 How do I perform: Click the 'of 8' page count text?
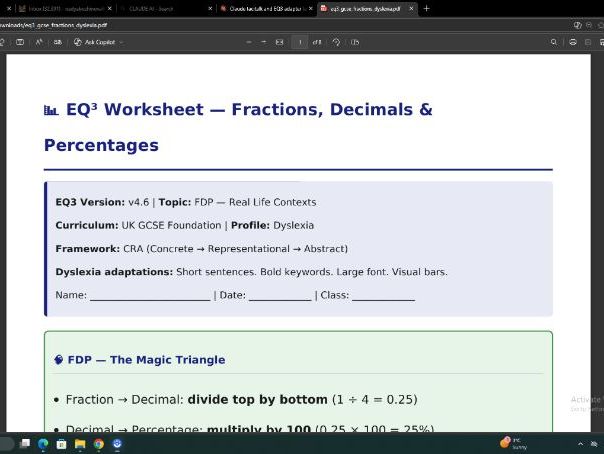[317, 42]
